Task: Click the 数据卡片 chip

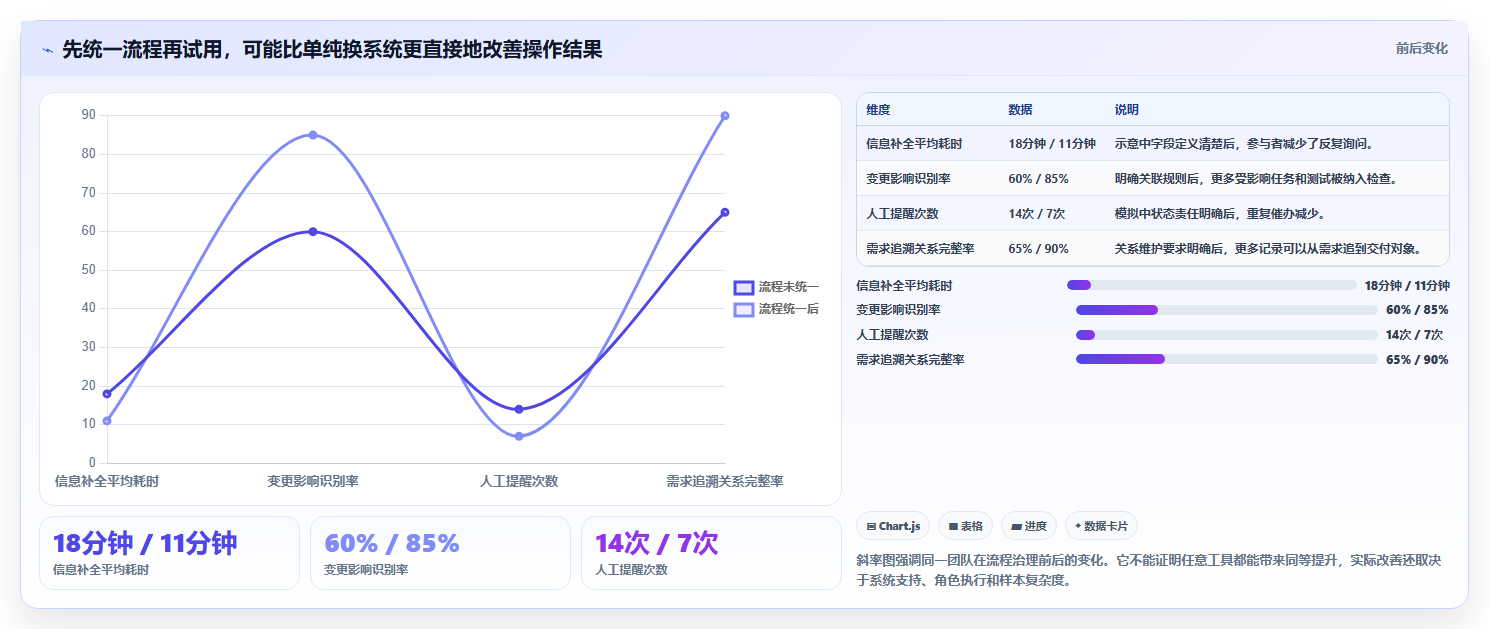Action: tap(1101, 526)
